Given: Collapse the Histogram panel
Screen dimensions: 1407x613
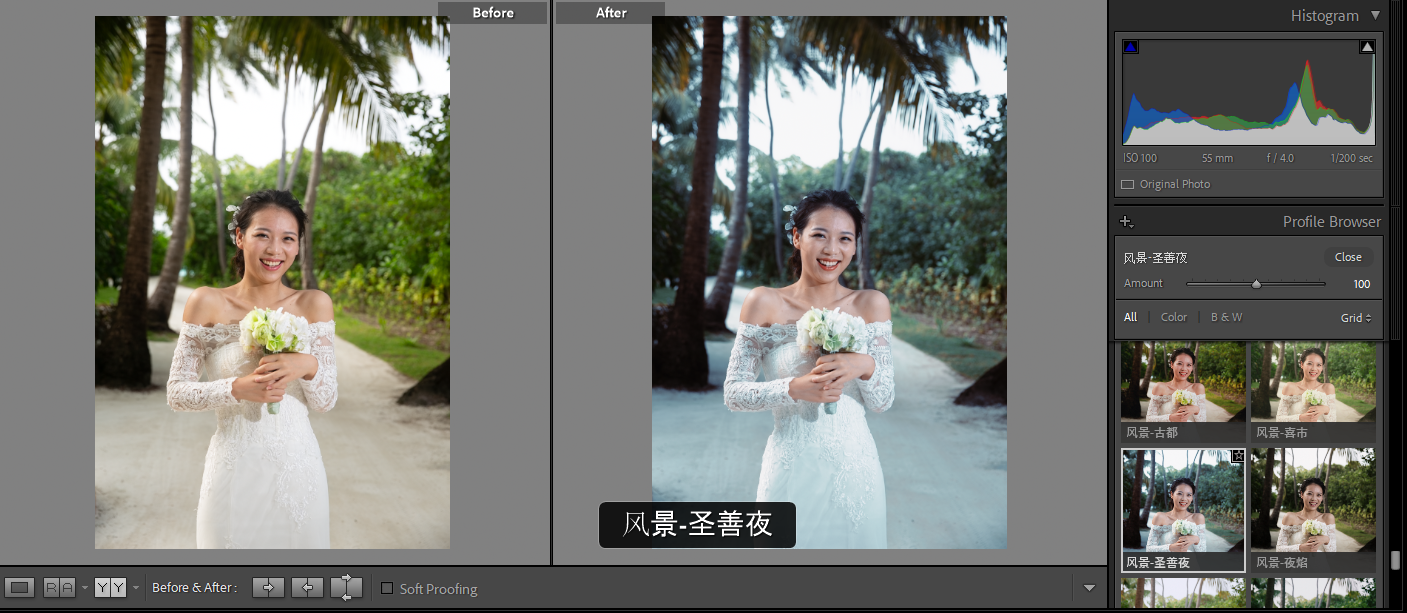Looking at the screenshot, I should click(x=1375, y=15).
